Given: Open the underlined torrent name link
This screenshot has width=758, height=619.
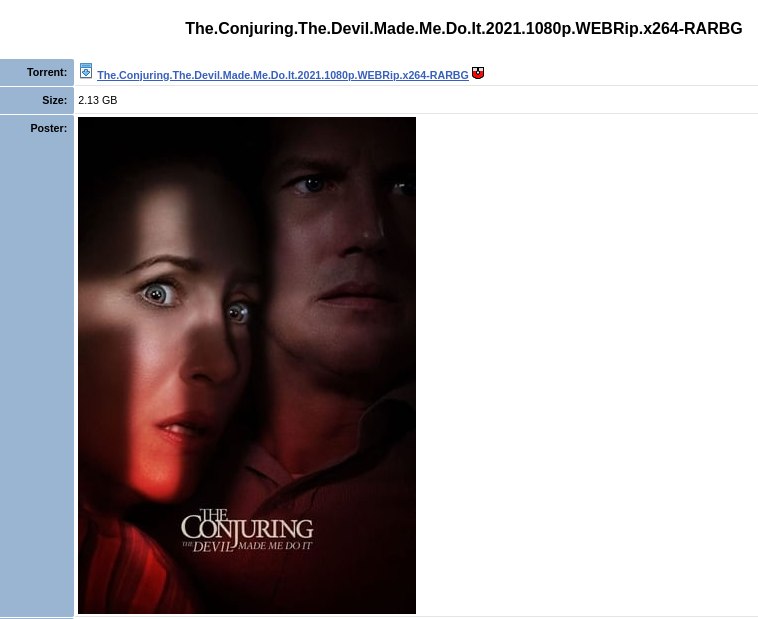Looking at the screenshot, I should 283,75.
